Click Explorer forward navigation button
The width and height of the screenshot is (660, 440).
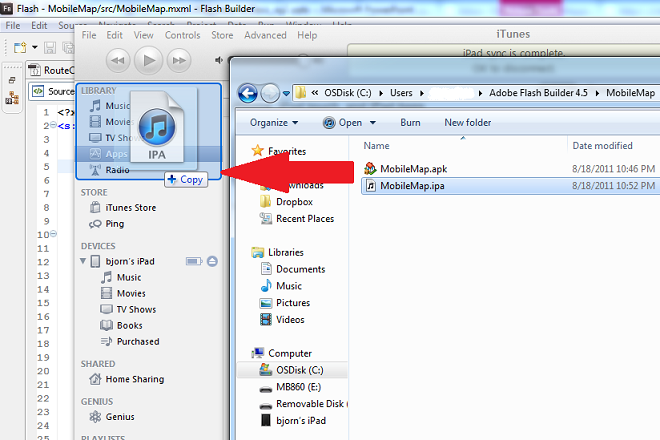coord(270,93)
